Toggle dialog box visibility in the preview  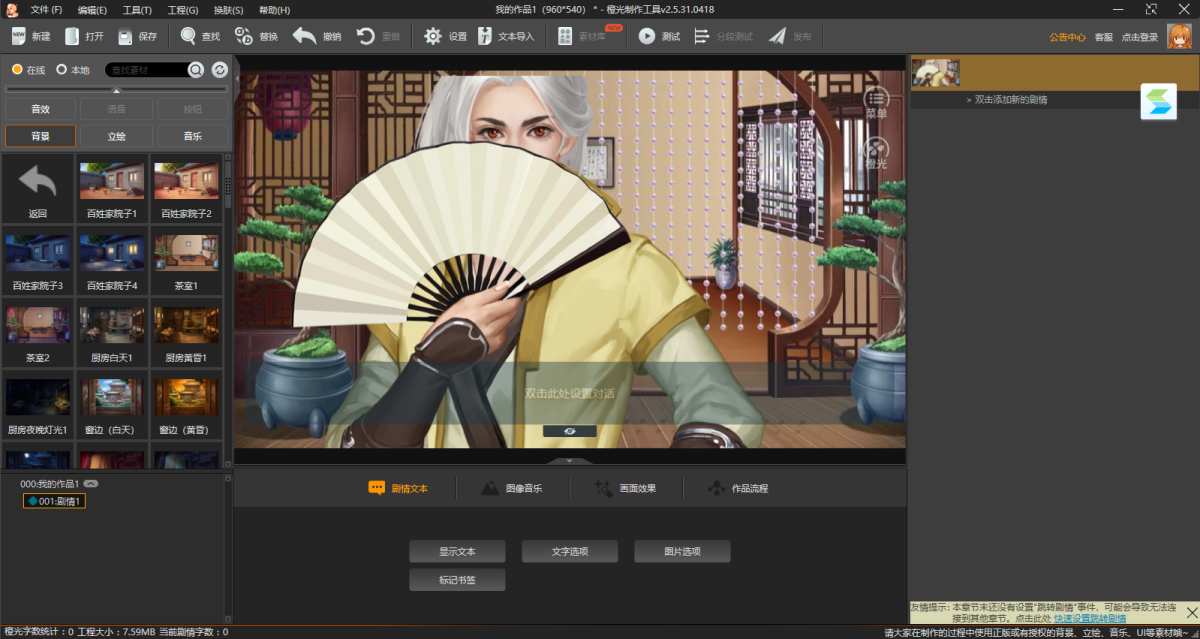coord(570,431)
